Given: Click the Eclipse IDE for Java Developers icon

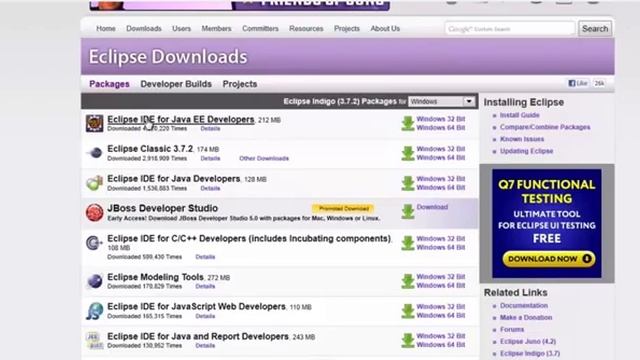Looking at the screenshot, I should tap(94, 183).
